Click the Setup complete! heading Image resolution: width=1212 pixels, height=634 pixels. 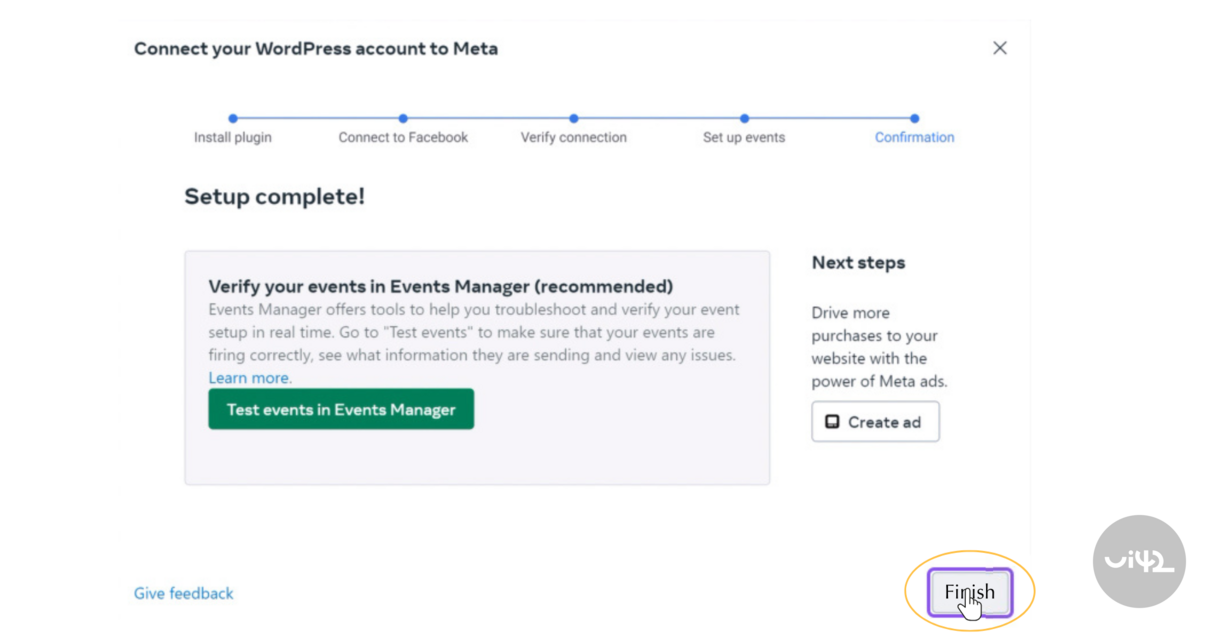(x=274, y=197)
